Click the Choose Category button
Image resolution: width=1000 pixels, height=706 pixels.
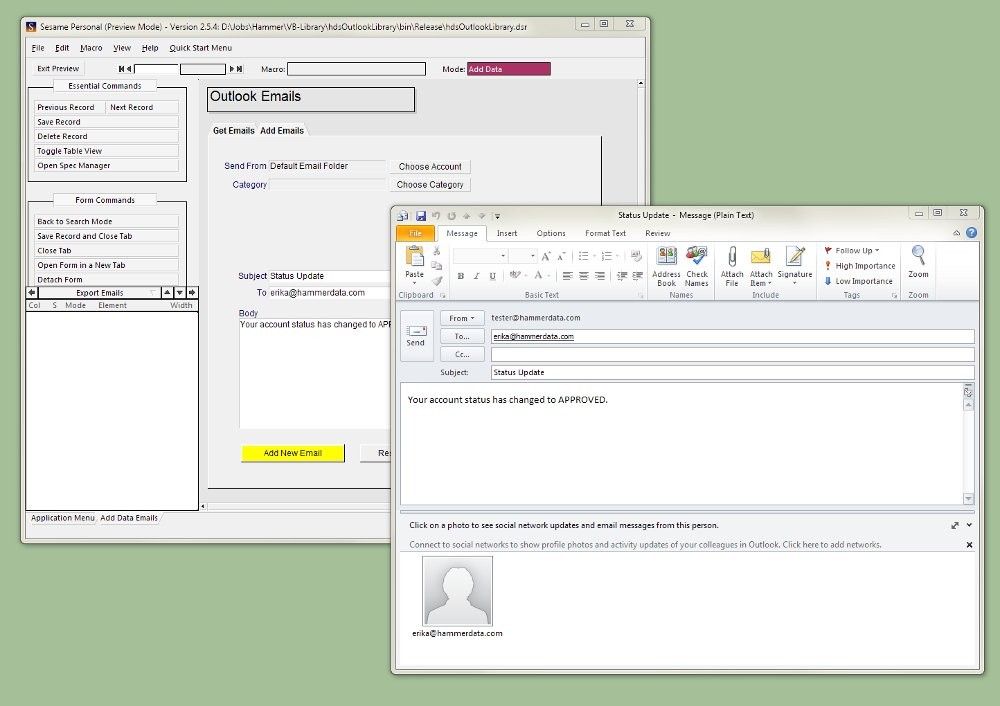430,184
